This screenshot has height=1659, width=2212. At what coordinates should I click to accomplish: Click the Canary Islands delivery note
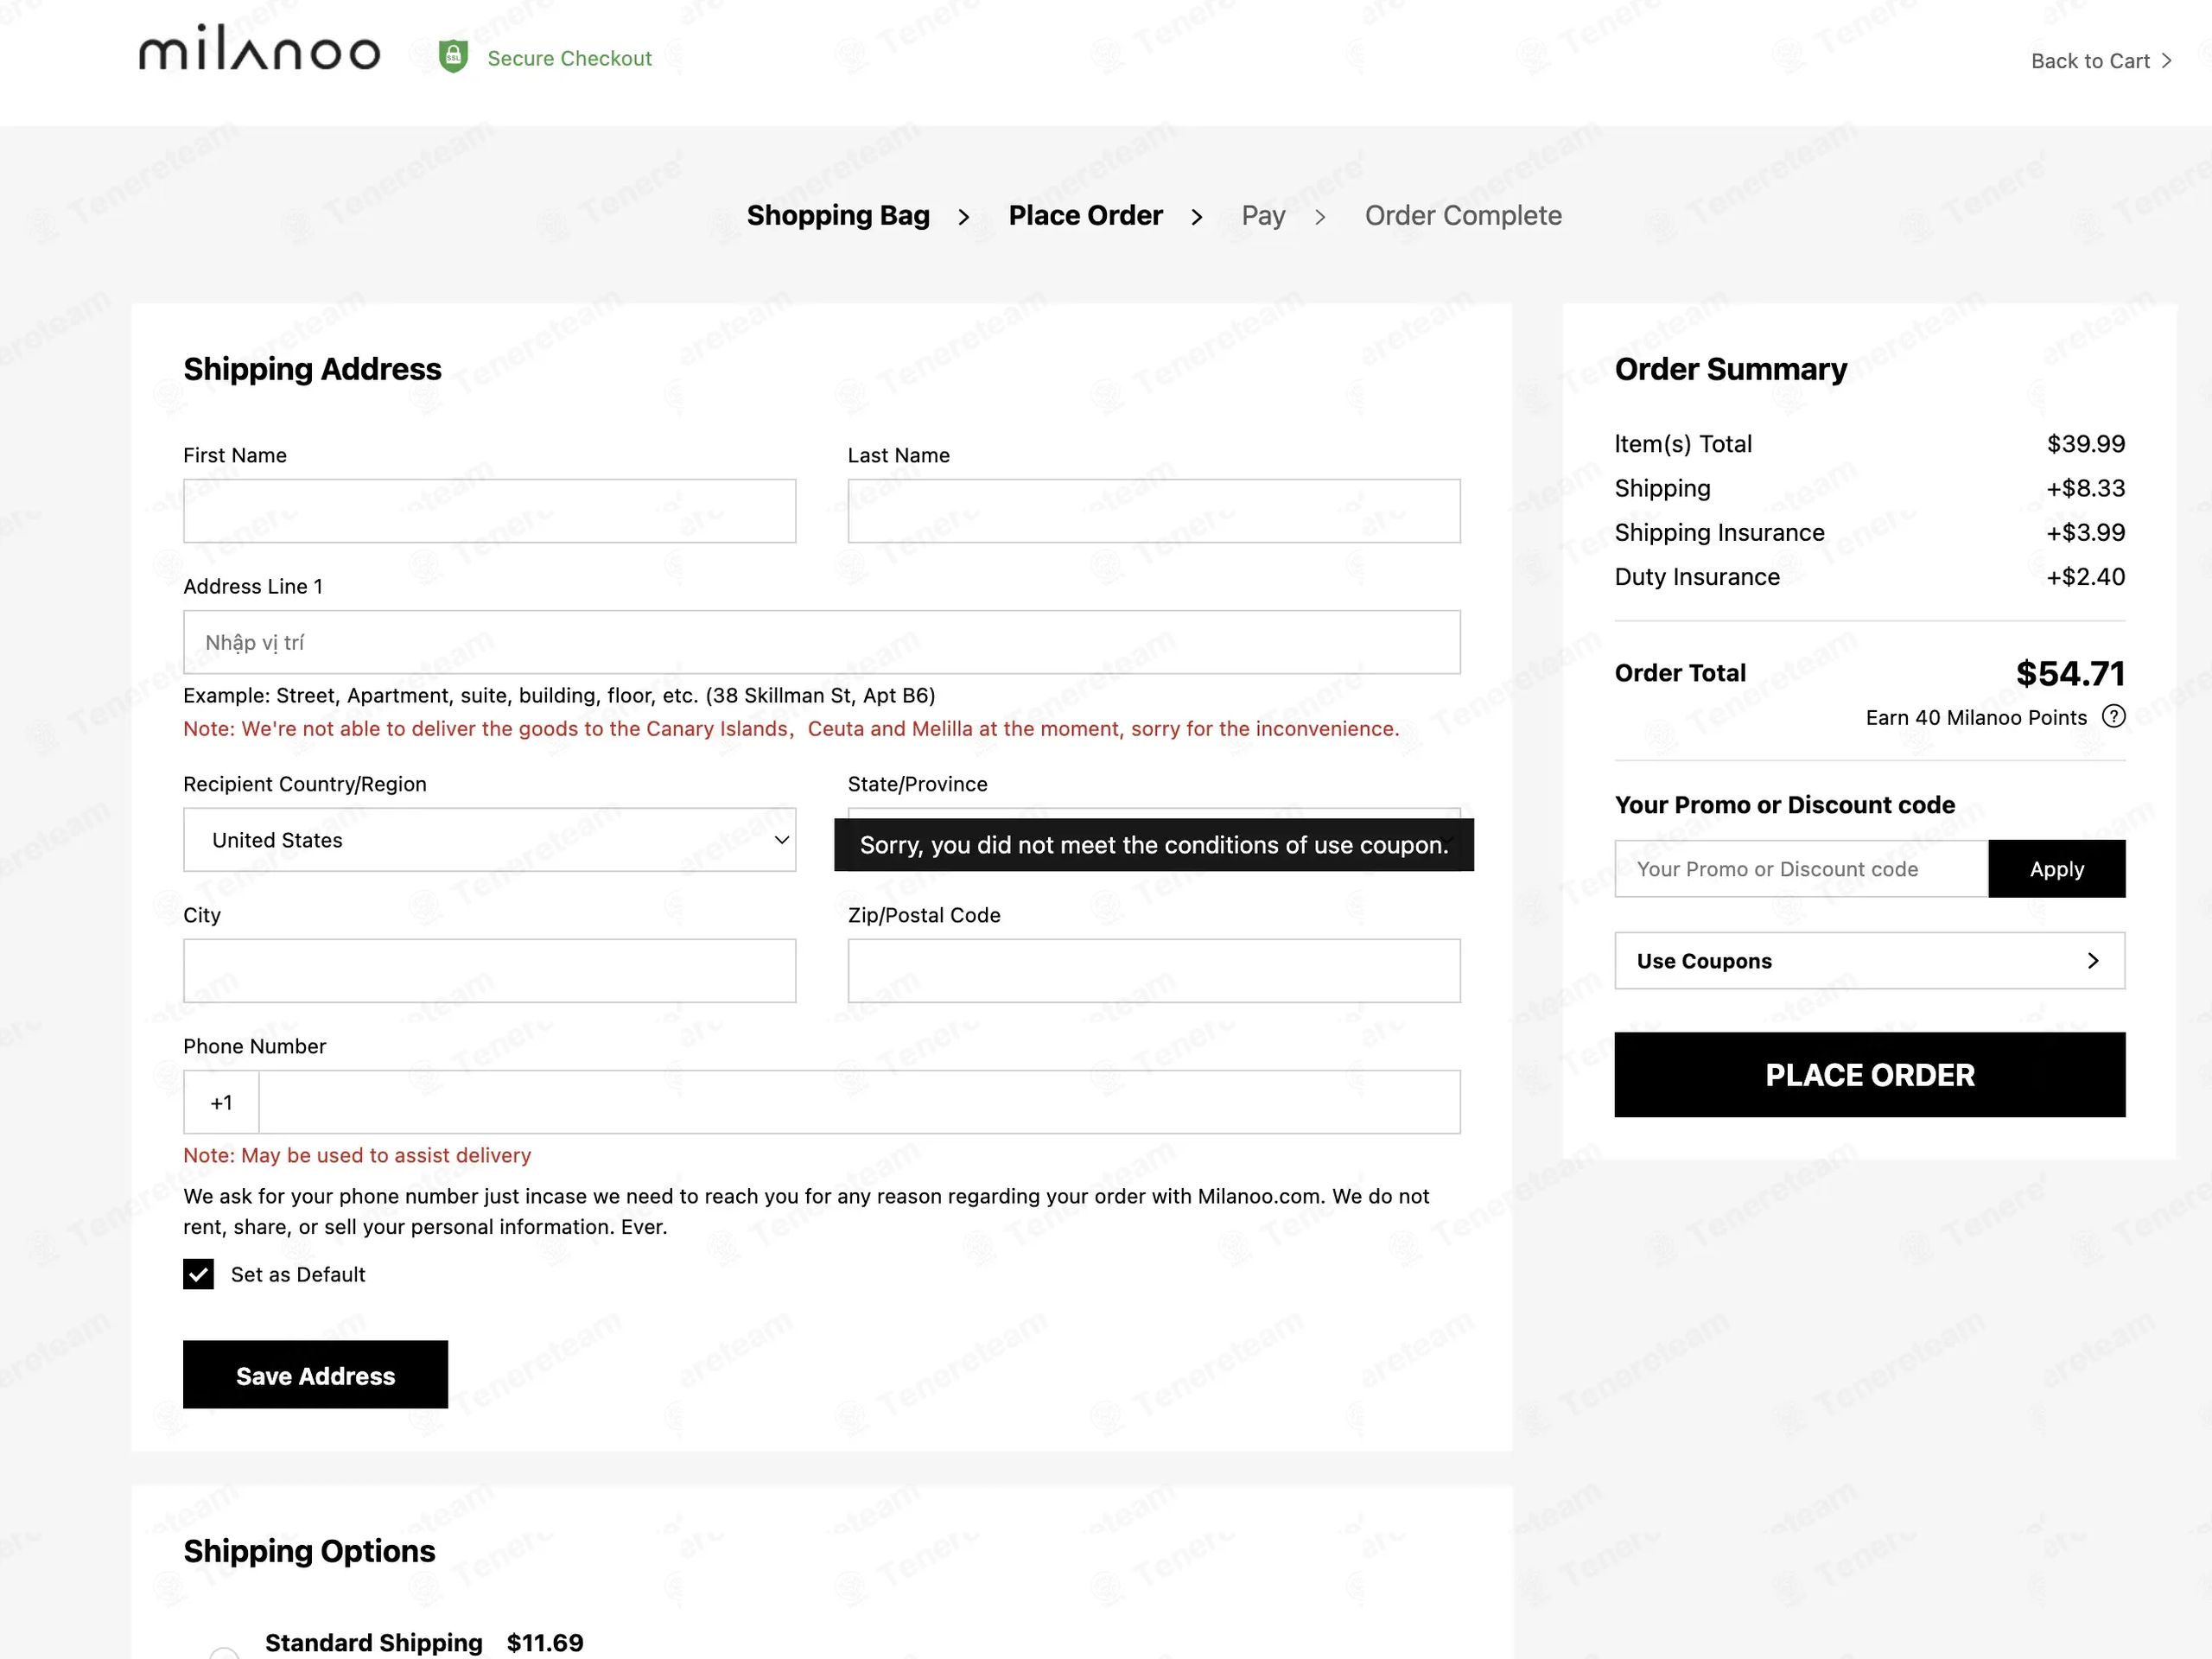pos(791,729)
